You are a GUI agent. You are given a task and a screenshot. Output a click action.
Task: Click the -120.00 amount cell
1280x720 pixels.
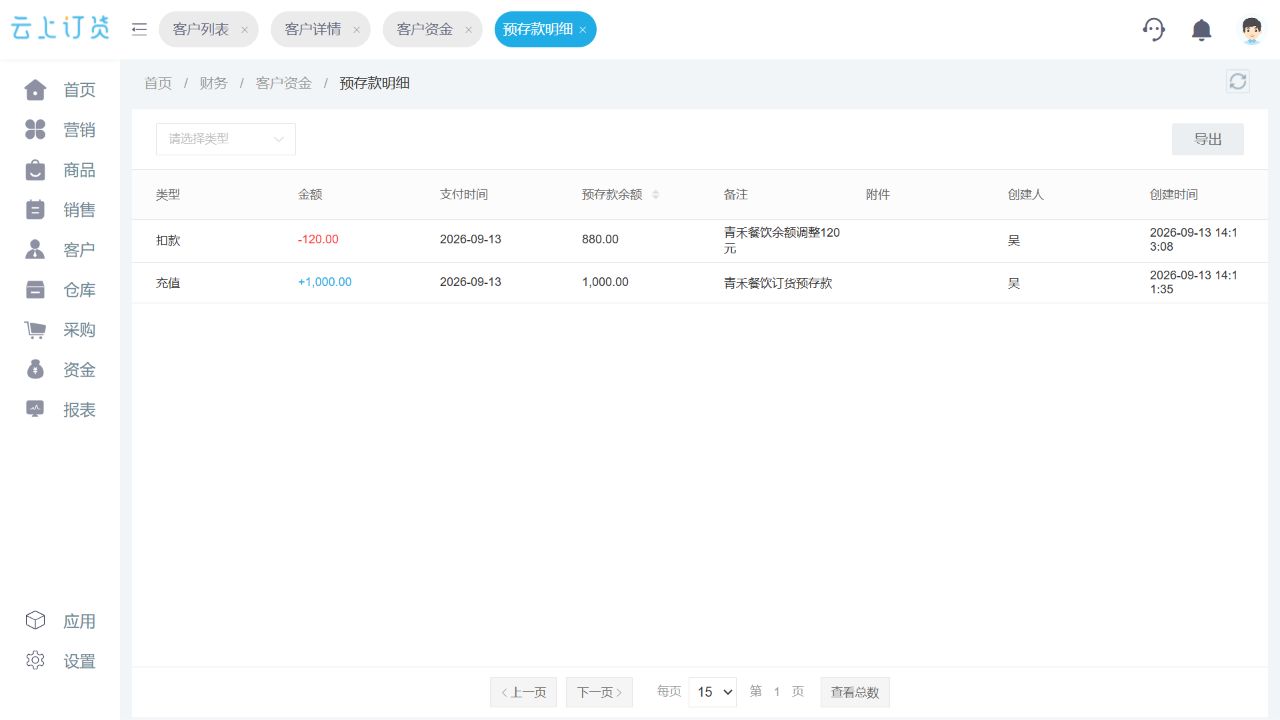(318, 240)
